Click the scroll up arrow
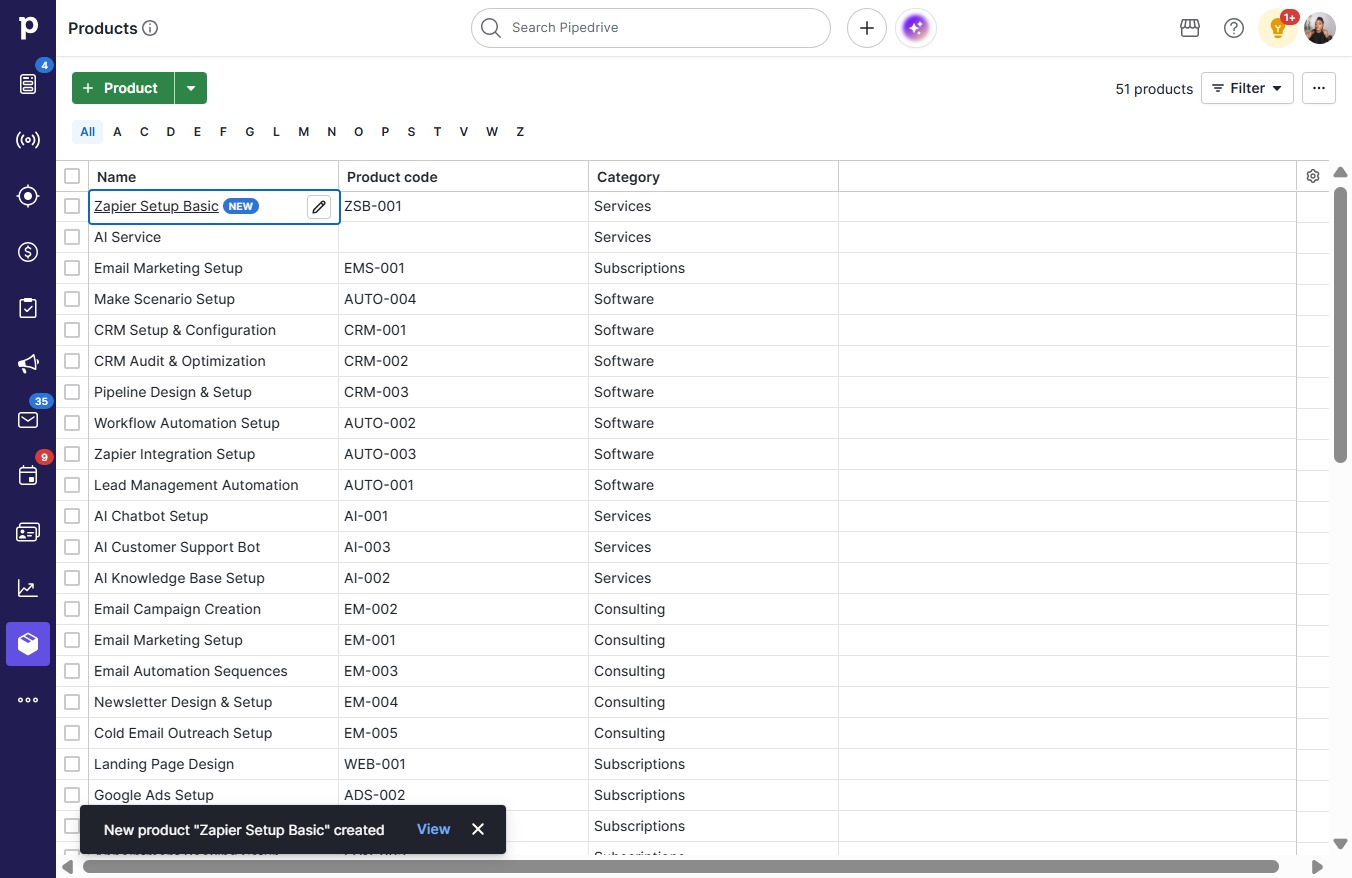This screenshot has width=1352, height=878. (x=1340, y=172)
